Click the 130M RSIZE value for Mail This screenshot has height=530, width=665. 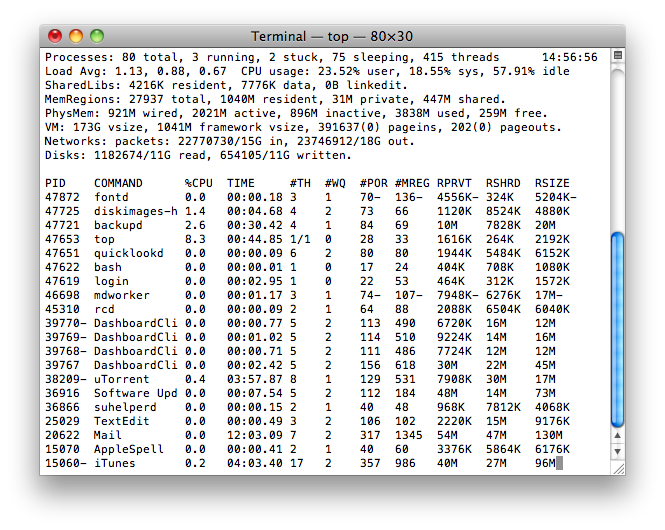pyautogui.click(x=549, y=435)
